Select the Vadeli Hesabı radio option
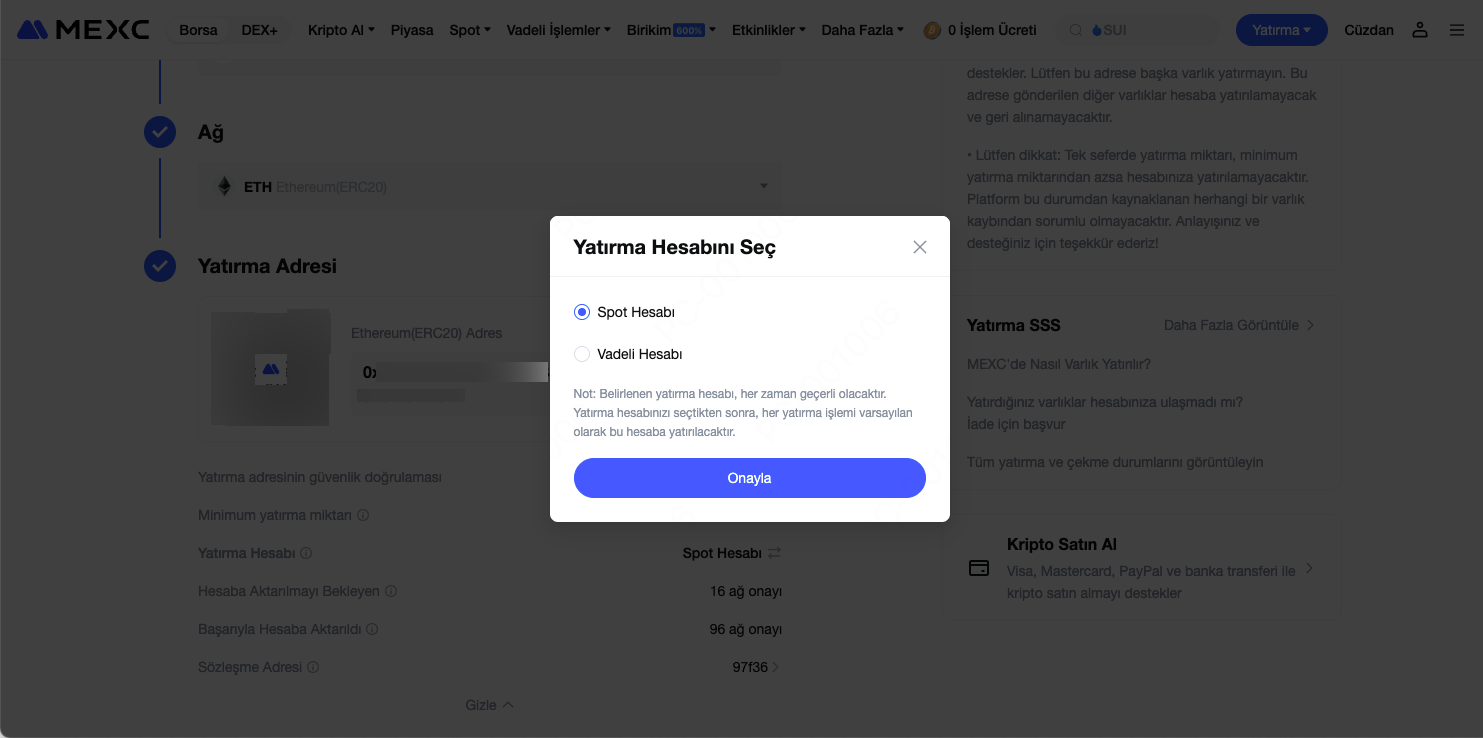1483x738 pixels. click(582, 354)
